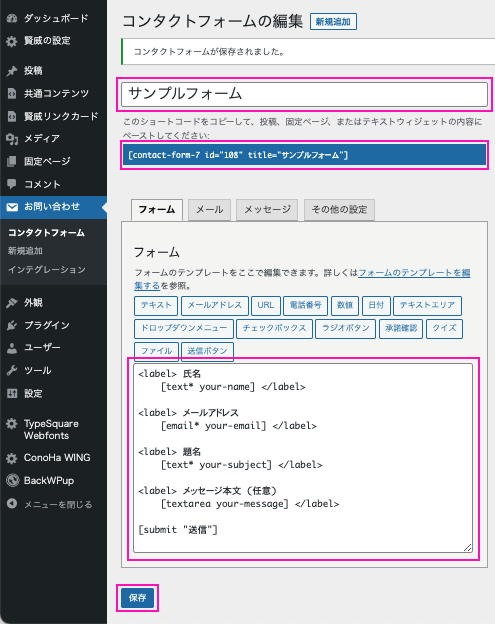
Task: Insert a テキストエリア tag
Action: coord(427,305)
